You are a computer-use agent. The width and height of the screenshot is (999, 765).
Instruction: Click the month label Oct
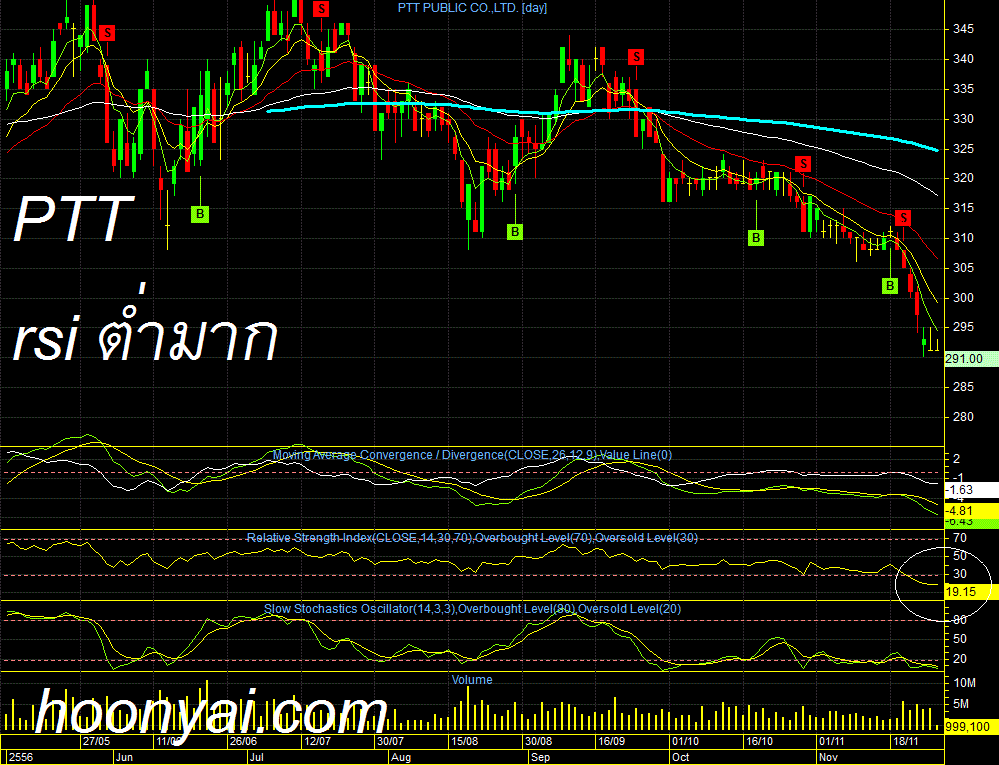[x=680, y=757]
